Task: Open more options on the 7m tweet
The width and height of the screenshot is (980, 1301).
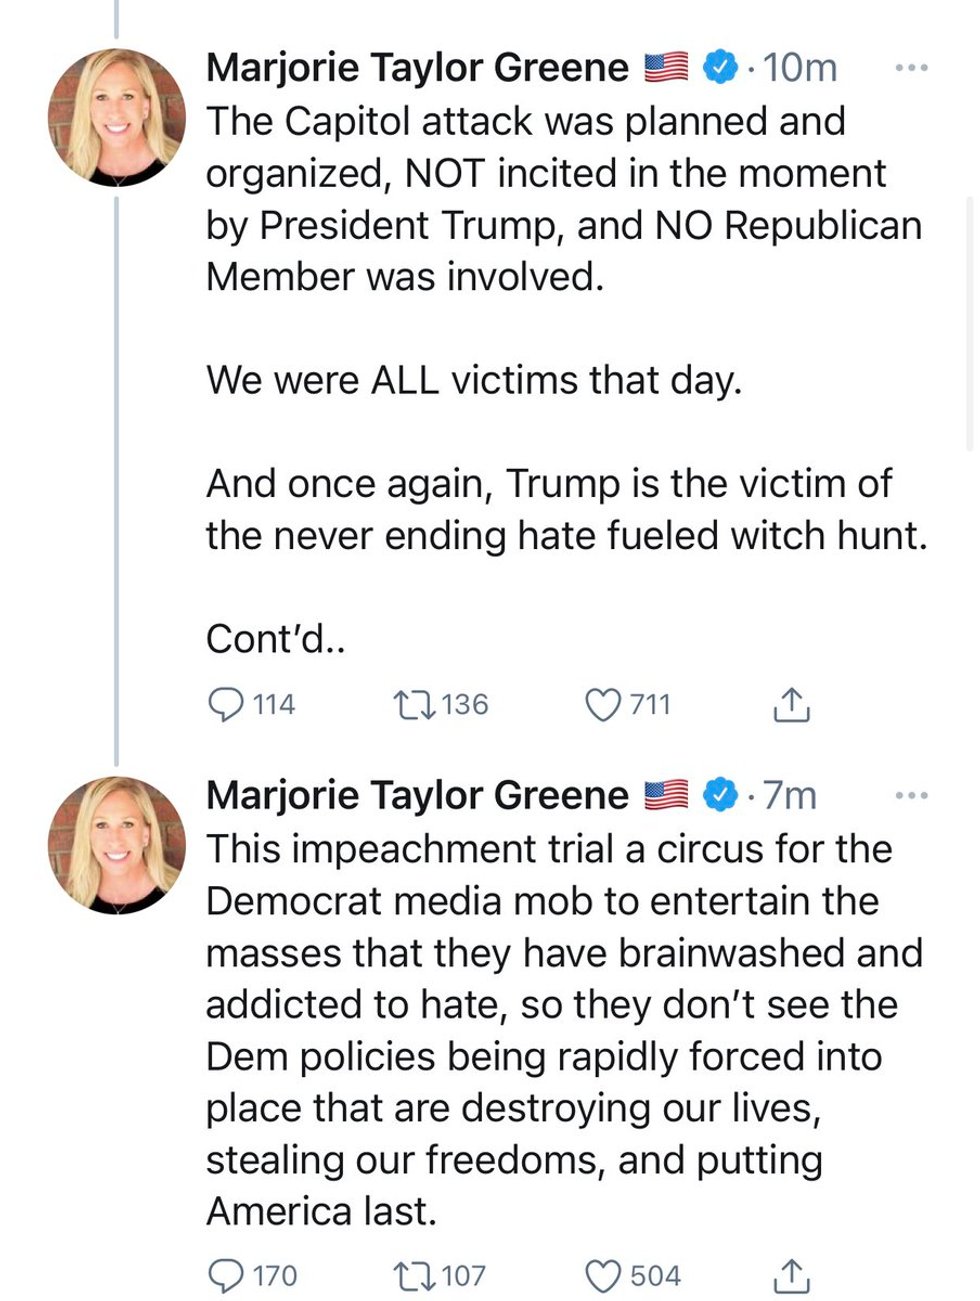Action: click(911, 796)
